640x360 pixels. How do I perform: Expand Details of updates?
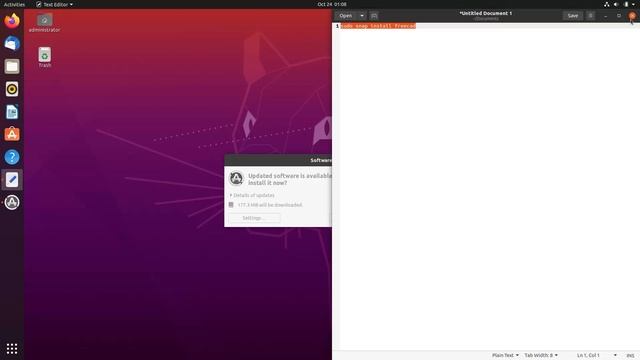click(252, 195)
